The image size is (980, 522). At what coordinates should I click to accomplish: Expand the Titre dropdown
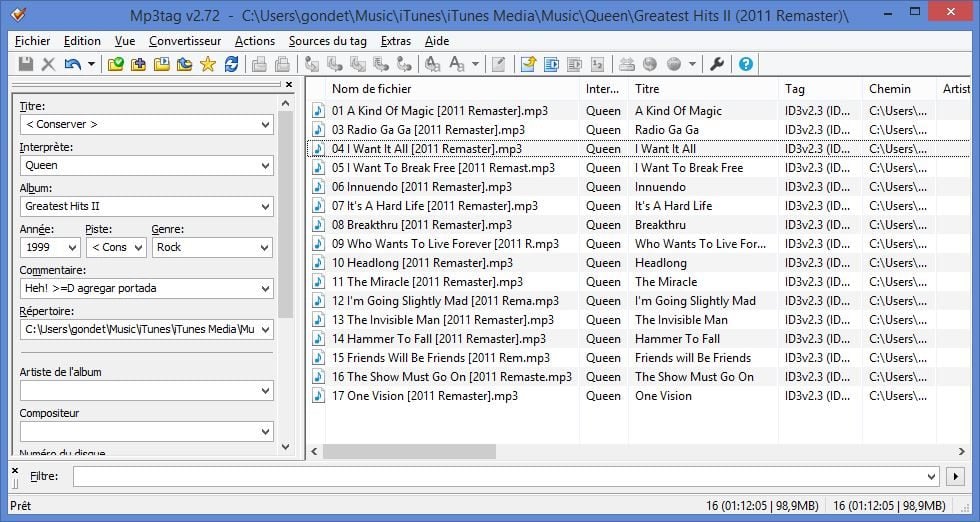click(265, 125)
